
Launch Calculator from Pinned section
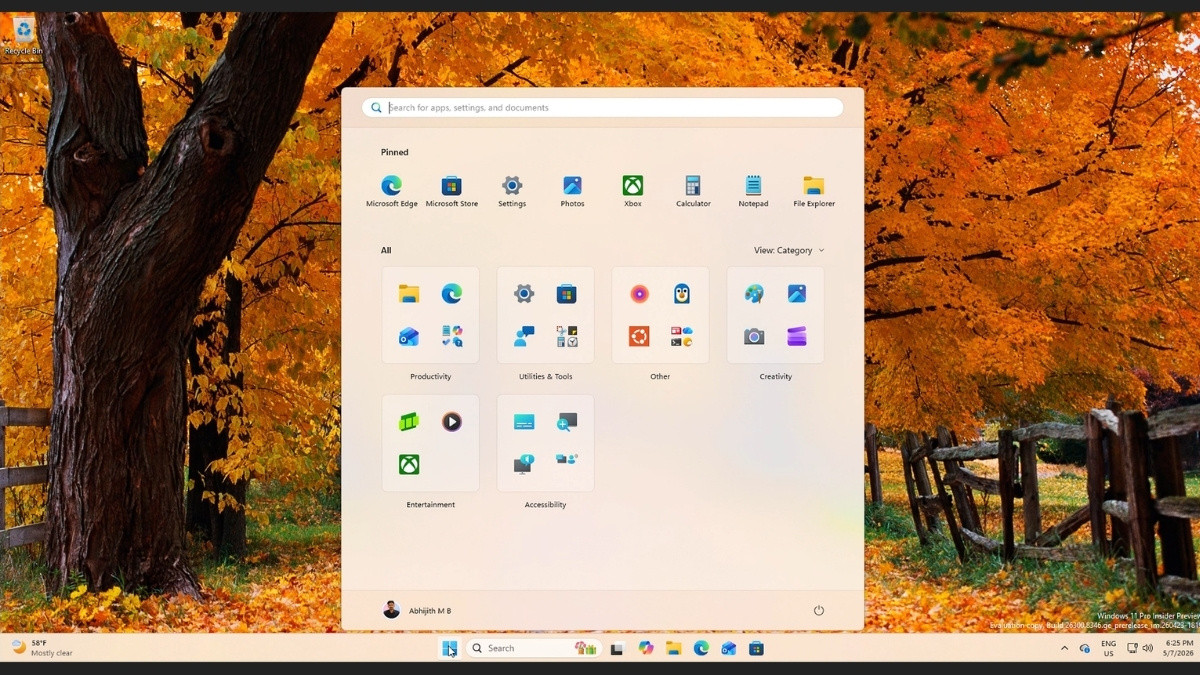[693, 190]
